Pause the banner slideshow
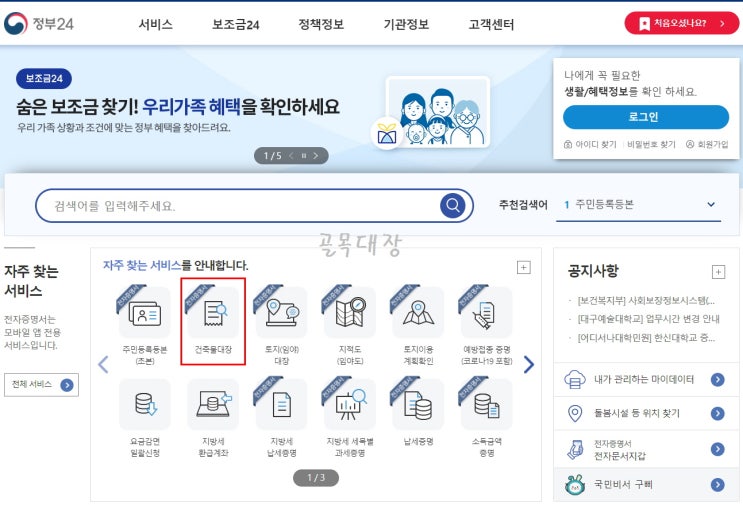This screenshot has width=743, height=505. click(x=304, y=156)
